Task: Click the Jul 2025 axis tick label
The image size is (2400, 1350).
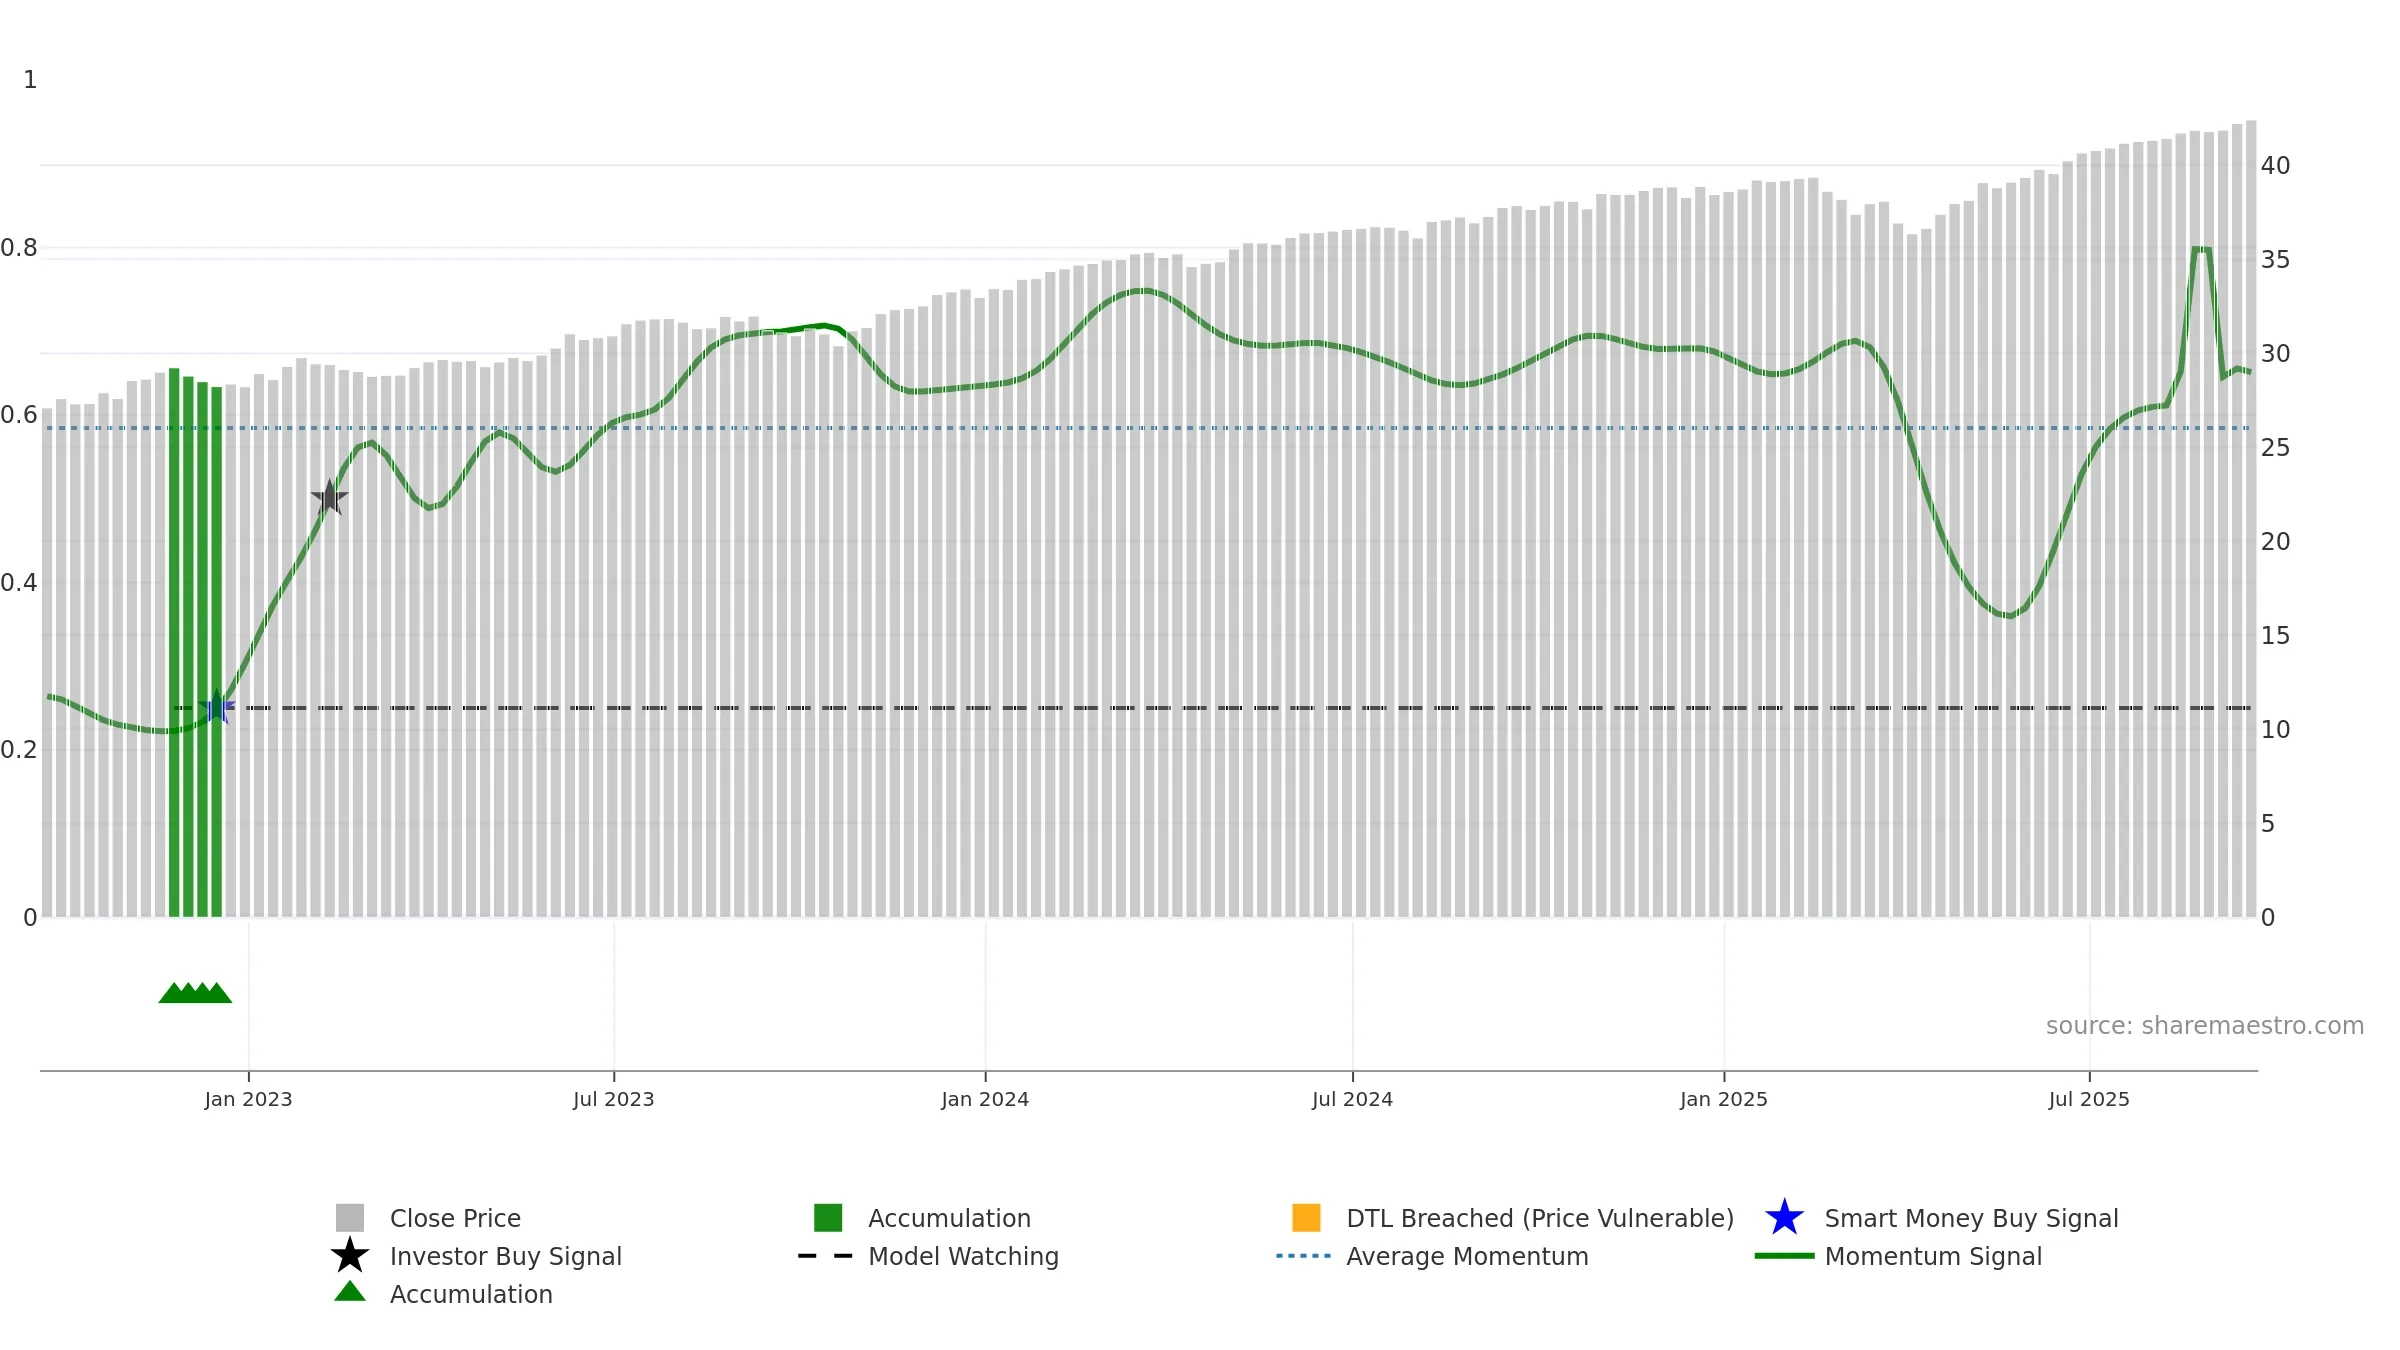Action: pos(2089,1099)
